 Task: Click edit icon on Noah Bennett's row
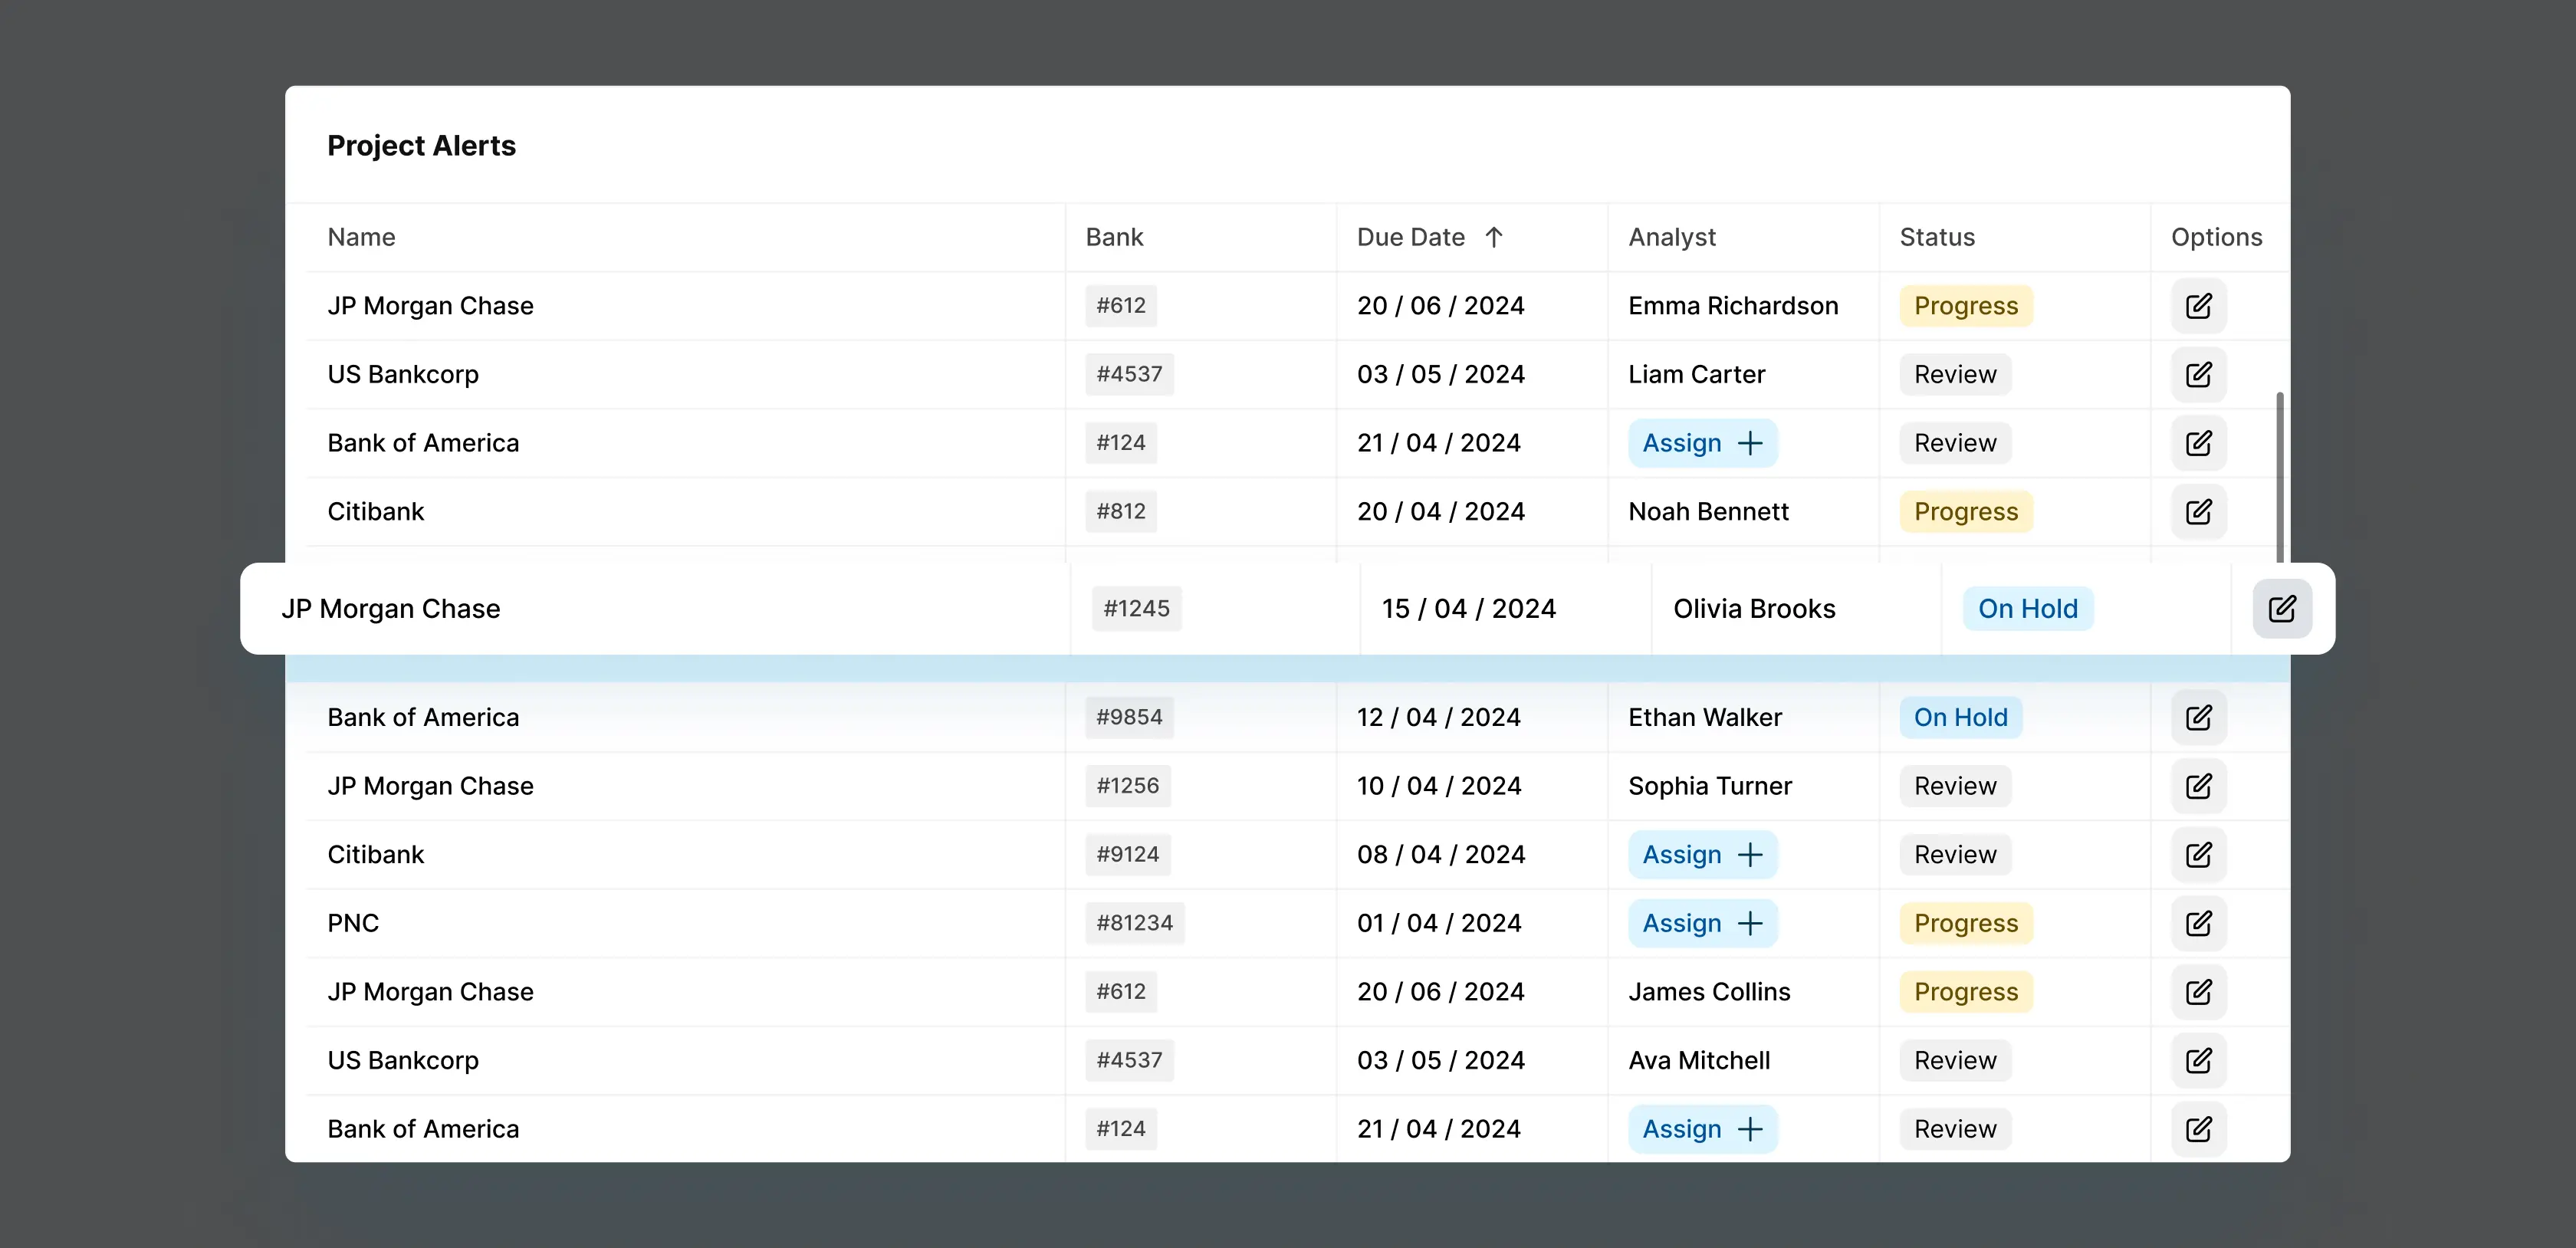click(2198, 512)
